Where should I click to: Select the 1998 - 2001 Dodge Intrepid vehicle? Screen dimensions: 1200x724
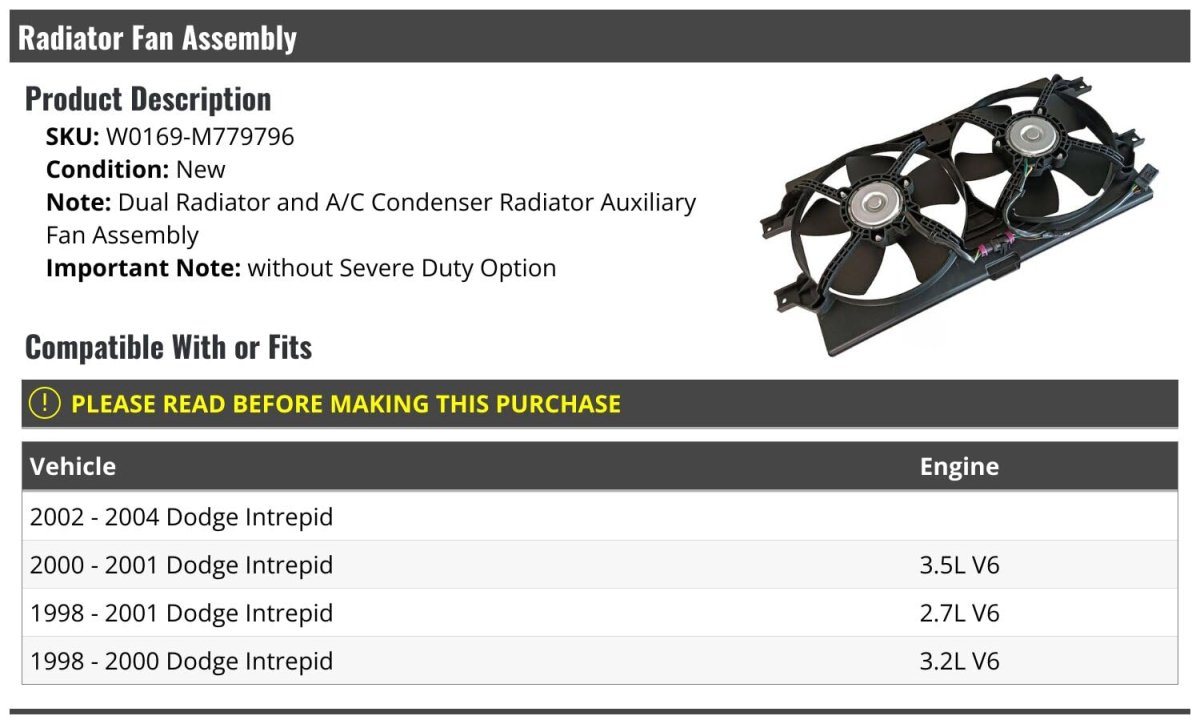tap(181, 613)
